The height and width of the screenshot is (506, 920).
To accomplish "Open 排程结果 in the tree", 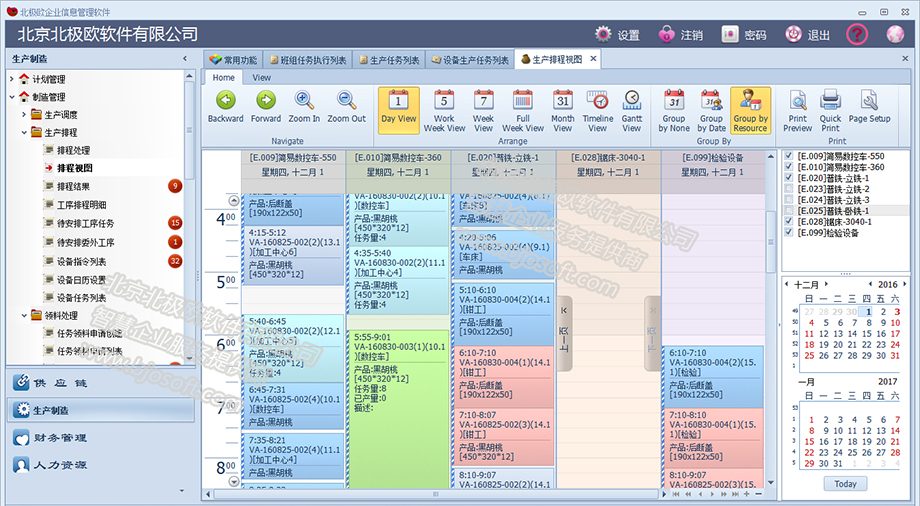I will tap(73, 187).
